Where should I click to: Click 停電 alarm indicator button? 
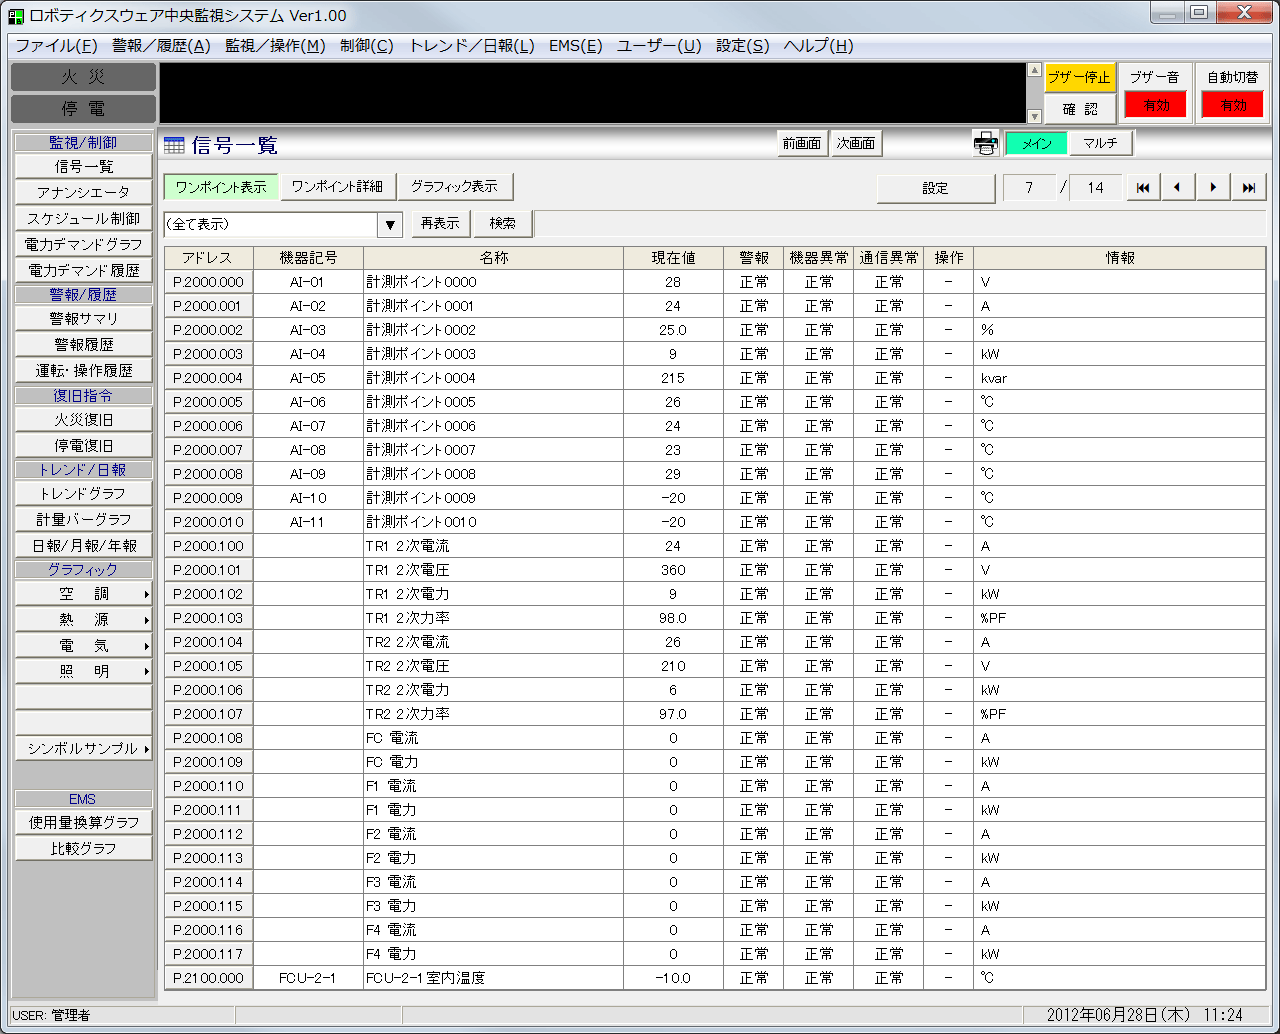pyautogui.click(x=83, y=109)
